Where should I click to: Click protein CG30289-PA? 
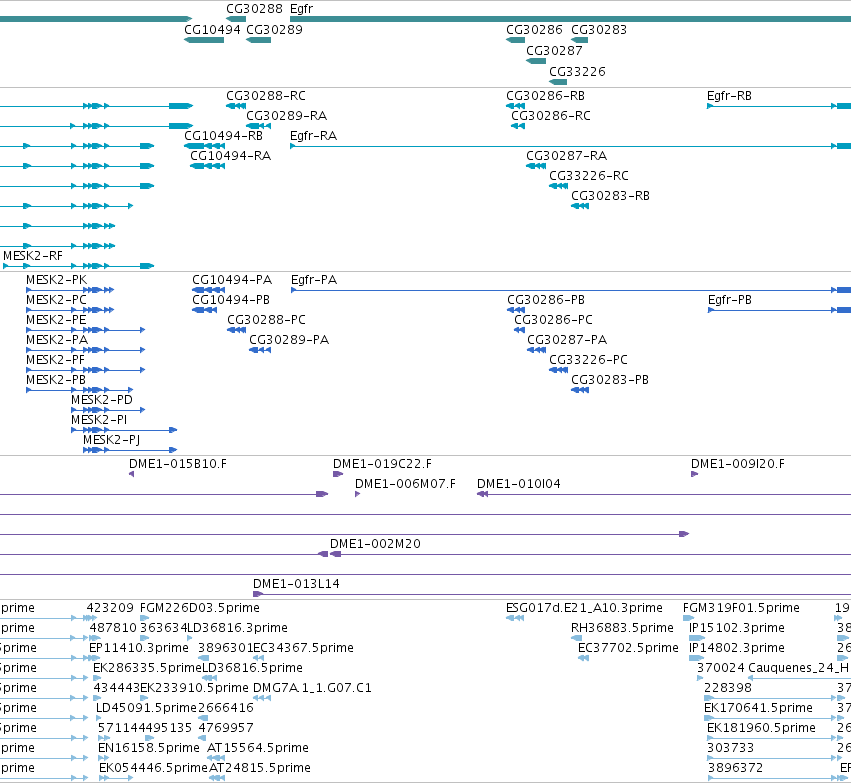(289, 340)
